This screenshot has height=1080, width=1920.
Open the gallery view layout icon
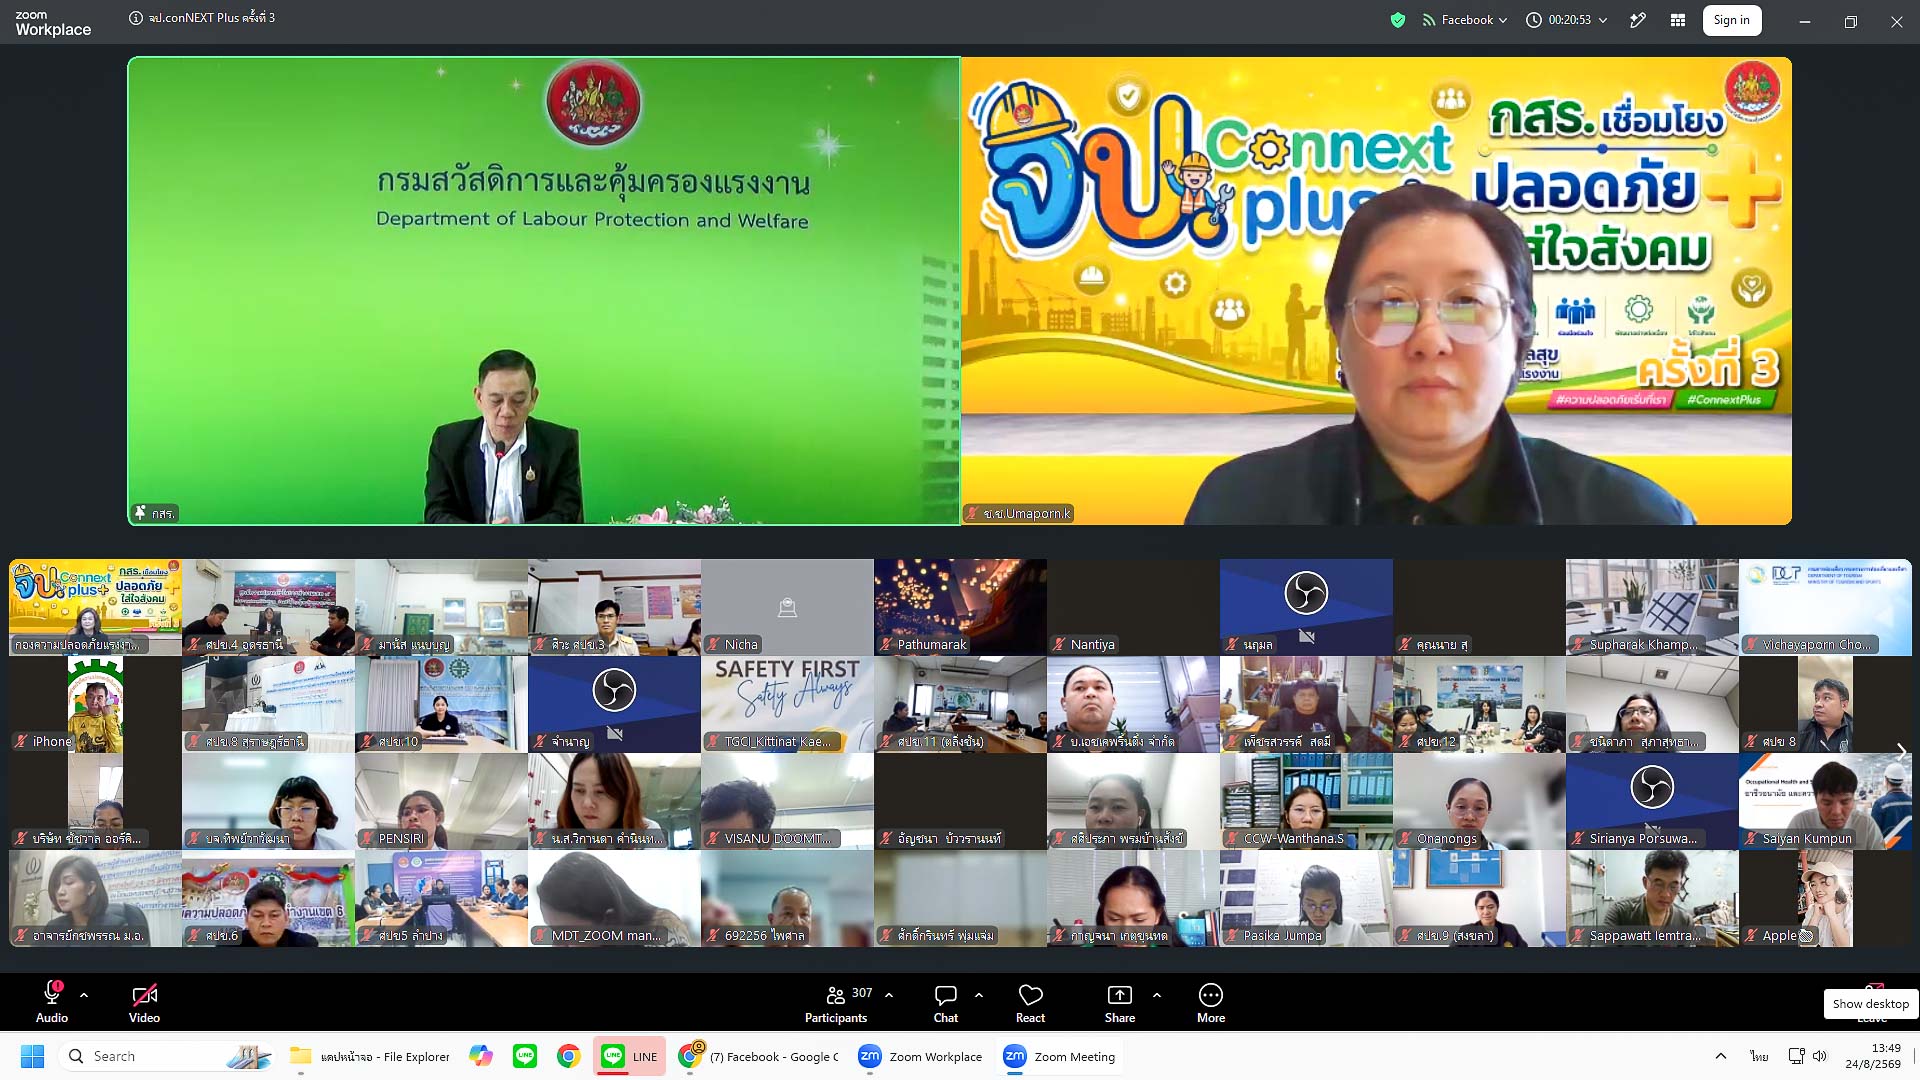pyautogui.click(x=1678, y=20)
